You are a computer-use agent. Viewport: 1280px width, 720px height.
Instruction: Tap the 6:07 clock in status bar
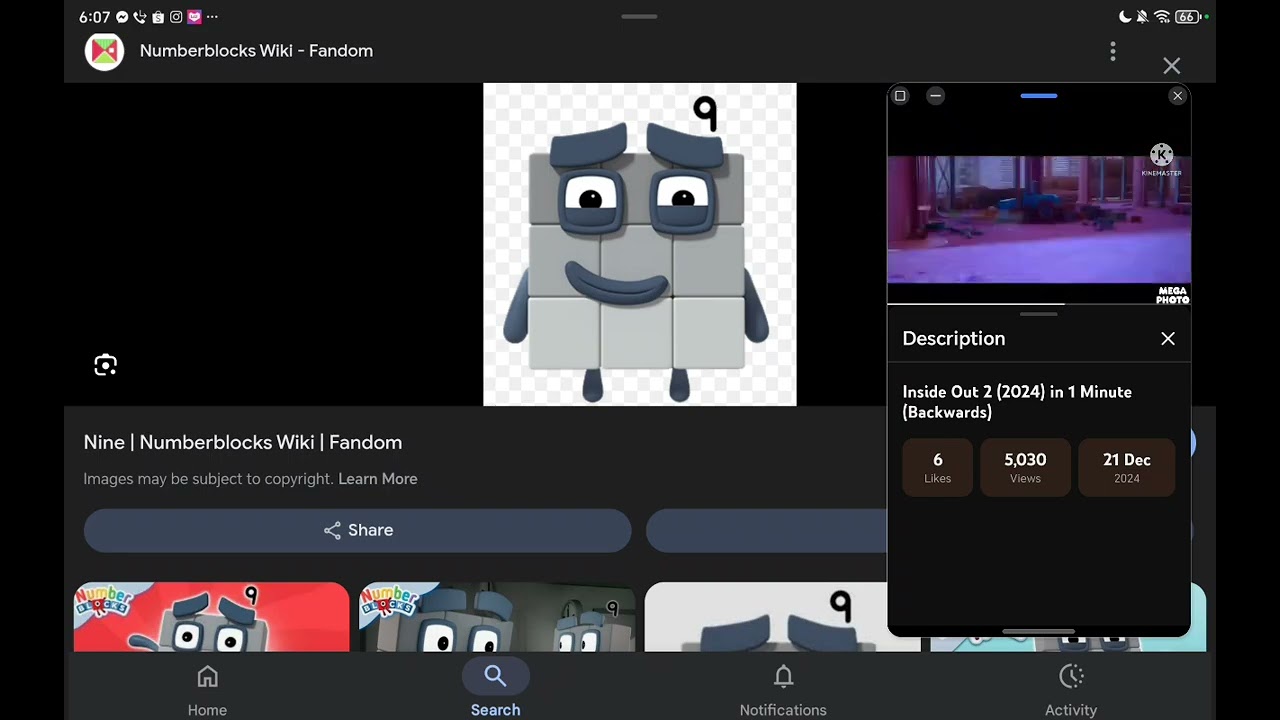(94, 17)
